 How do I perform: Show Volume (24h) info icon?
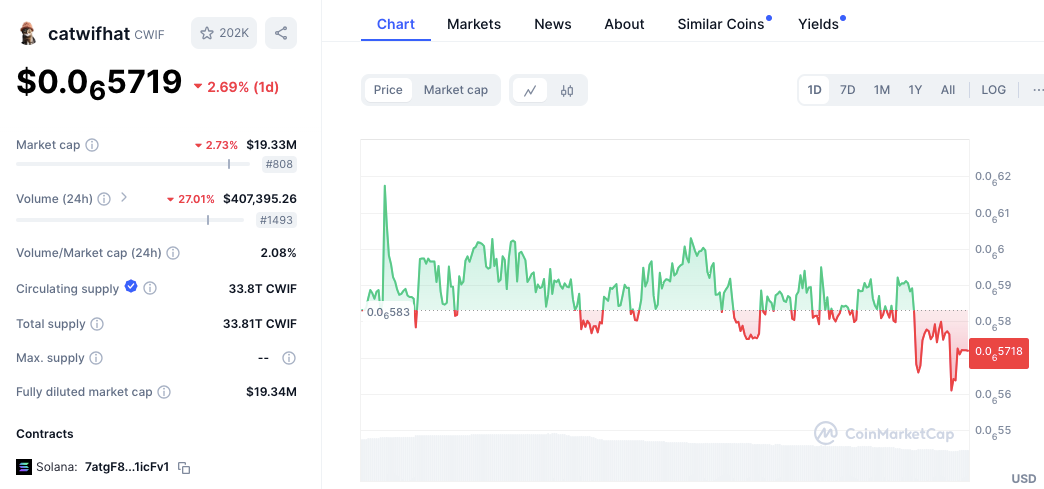(104, 199)
